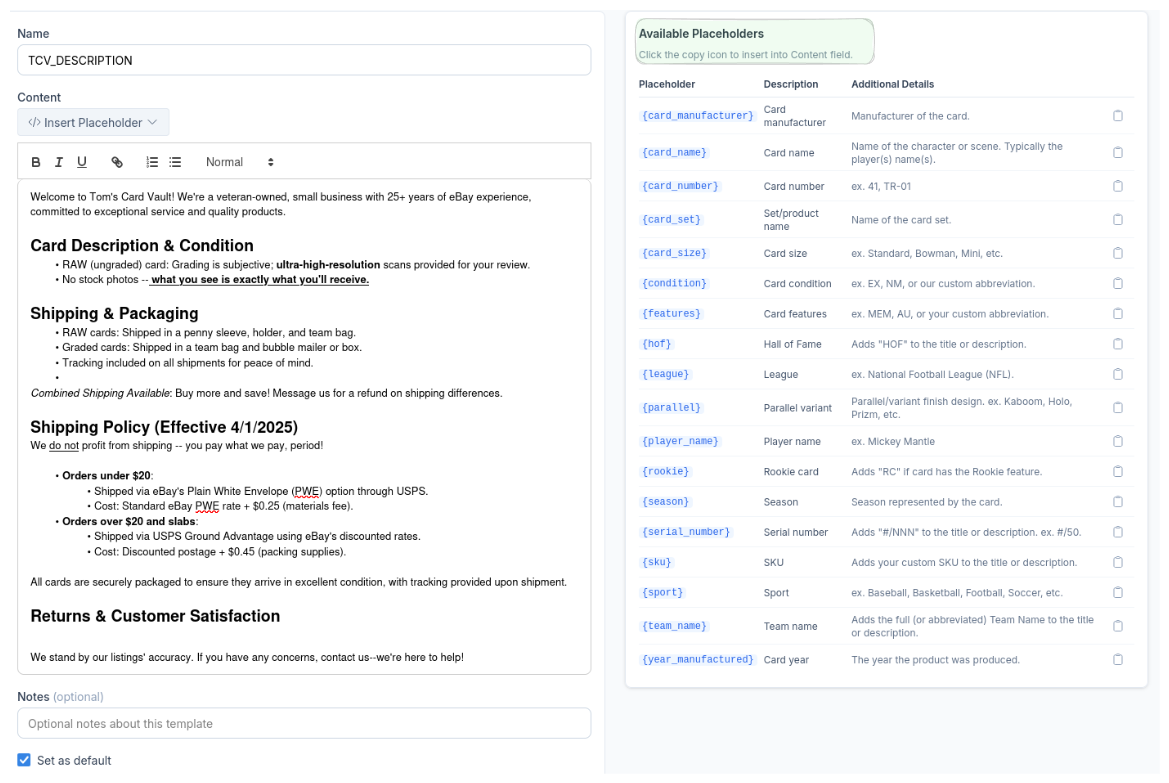Copy the {card_manufacturer} placeholder

point(1118,113)
